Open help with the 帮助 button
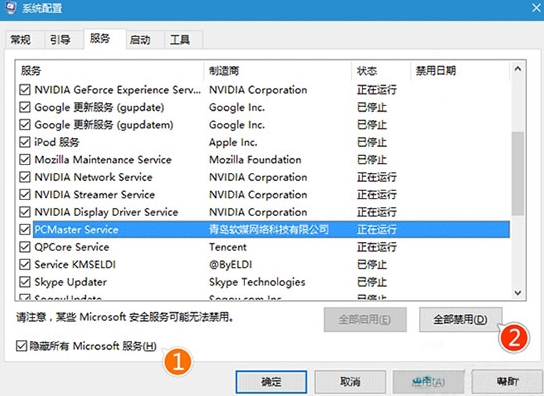 click(507, 382)
